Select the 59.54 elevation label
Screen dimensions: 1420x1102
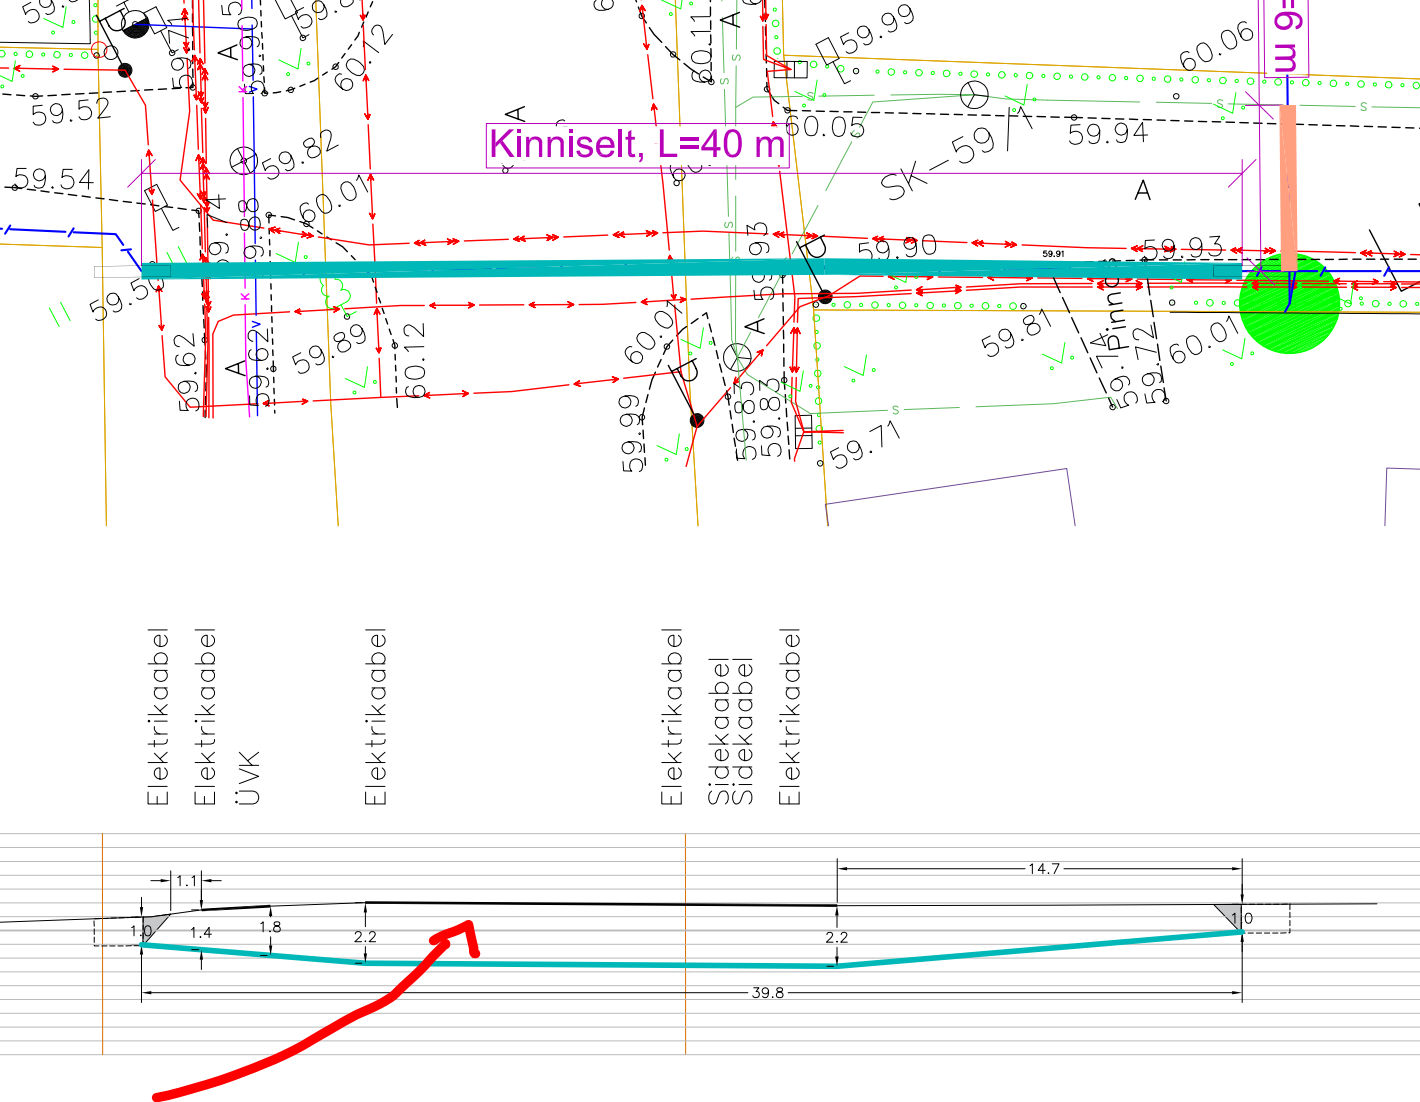click(x=54, y=179)
